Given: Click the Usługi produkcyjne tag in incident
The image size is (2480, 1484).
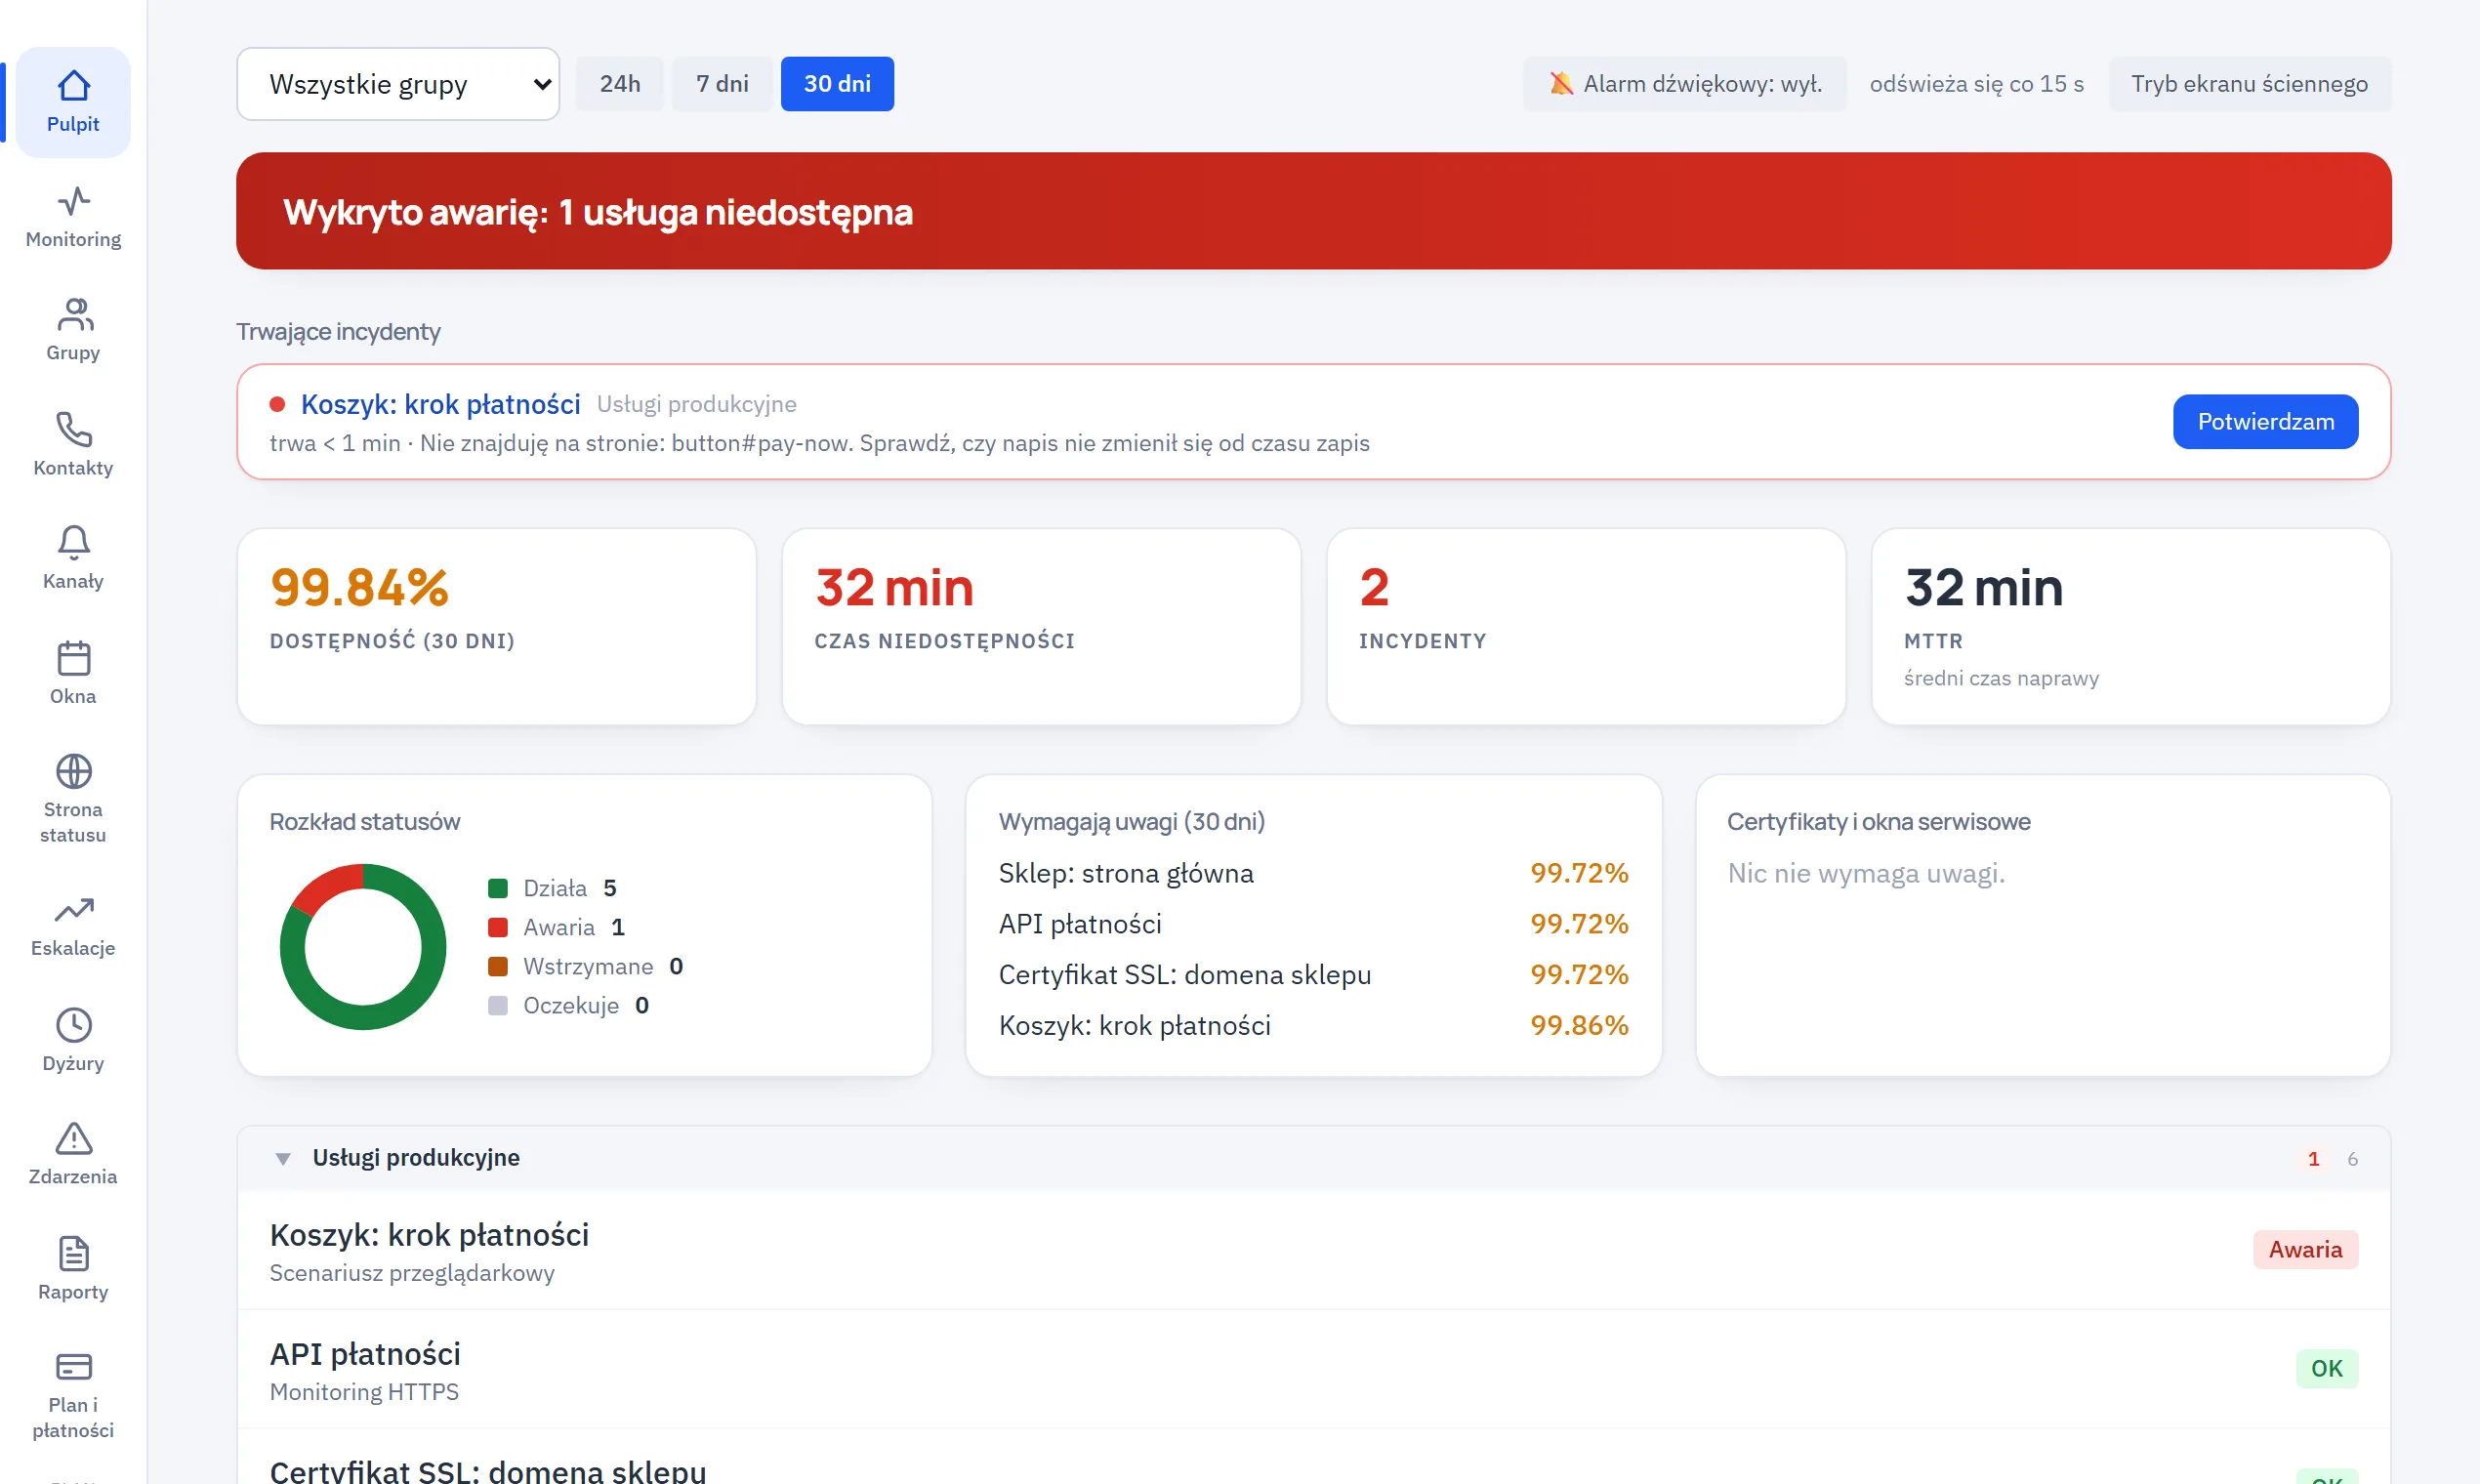Looking at the screenshot, I should [x=697, y=404].
